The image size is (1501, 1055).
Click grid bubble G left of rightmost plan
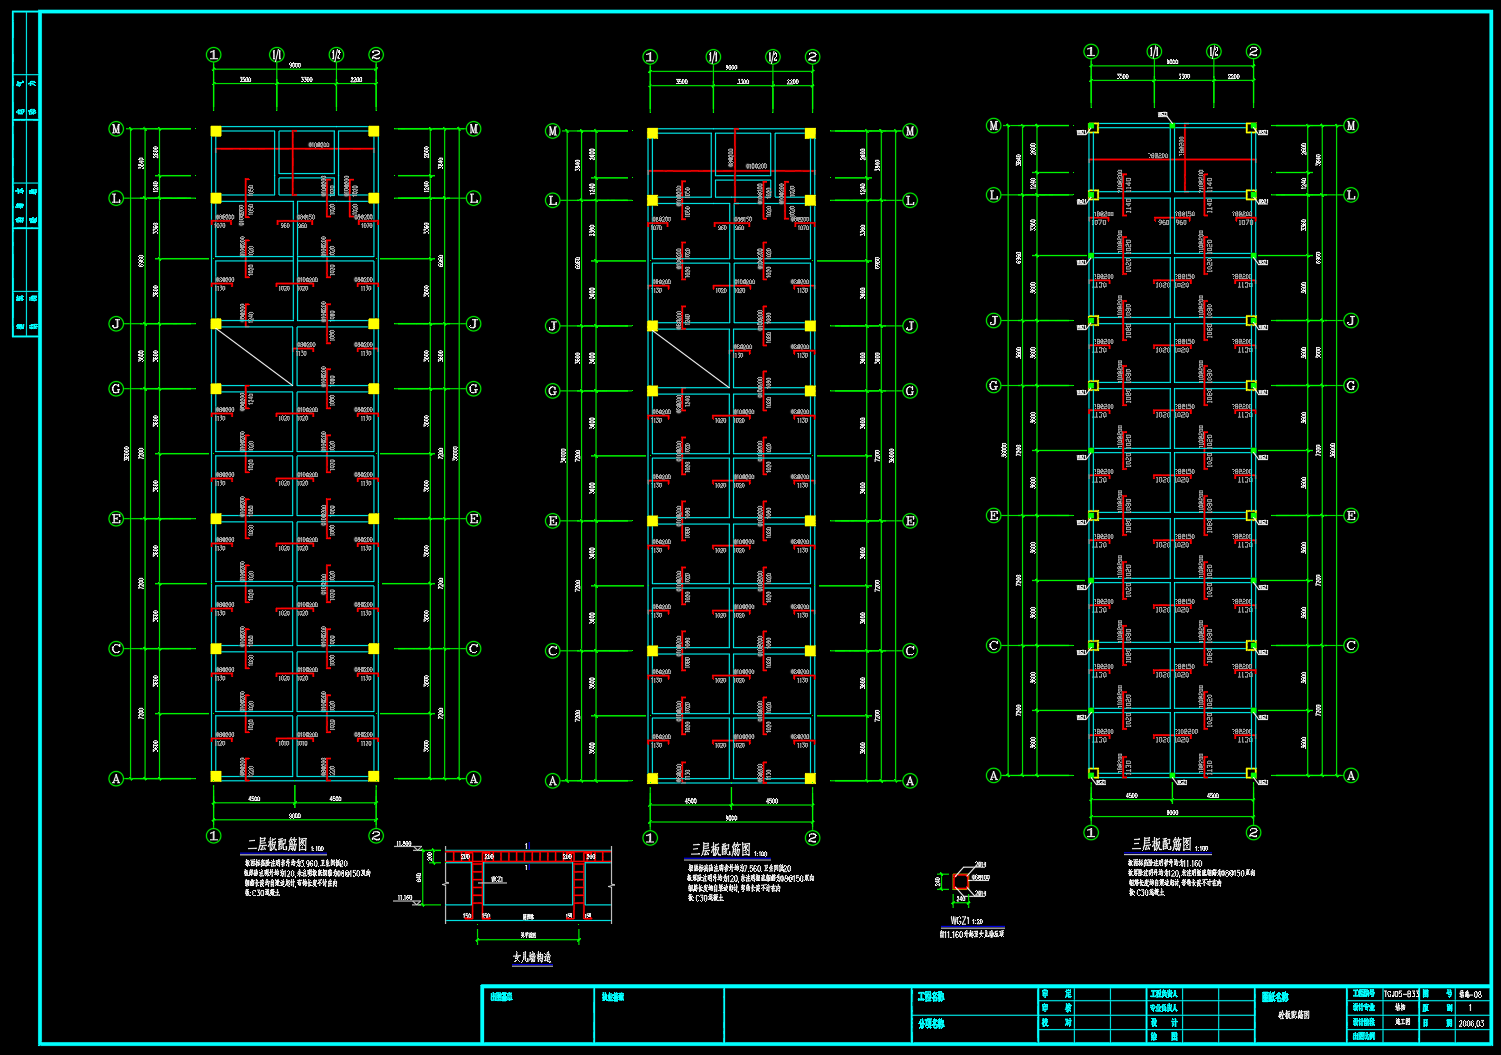point(994,386)
